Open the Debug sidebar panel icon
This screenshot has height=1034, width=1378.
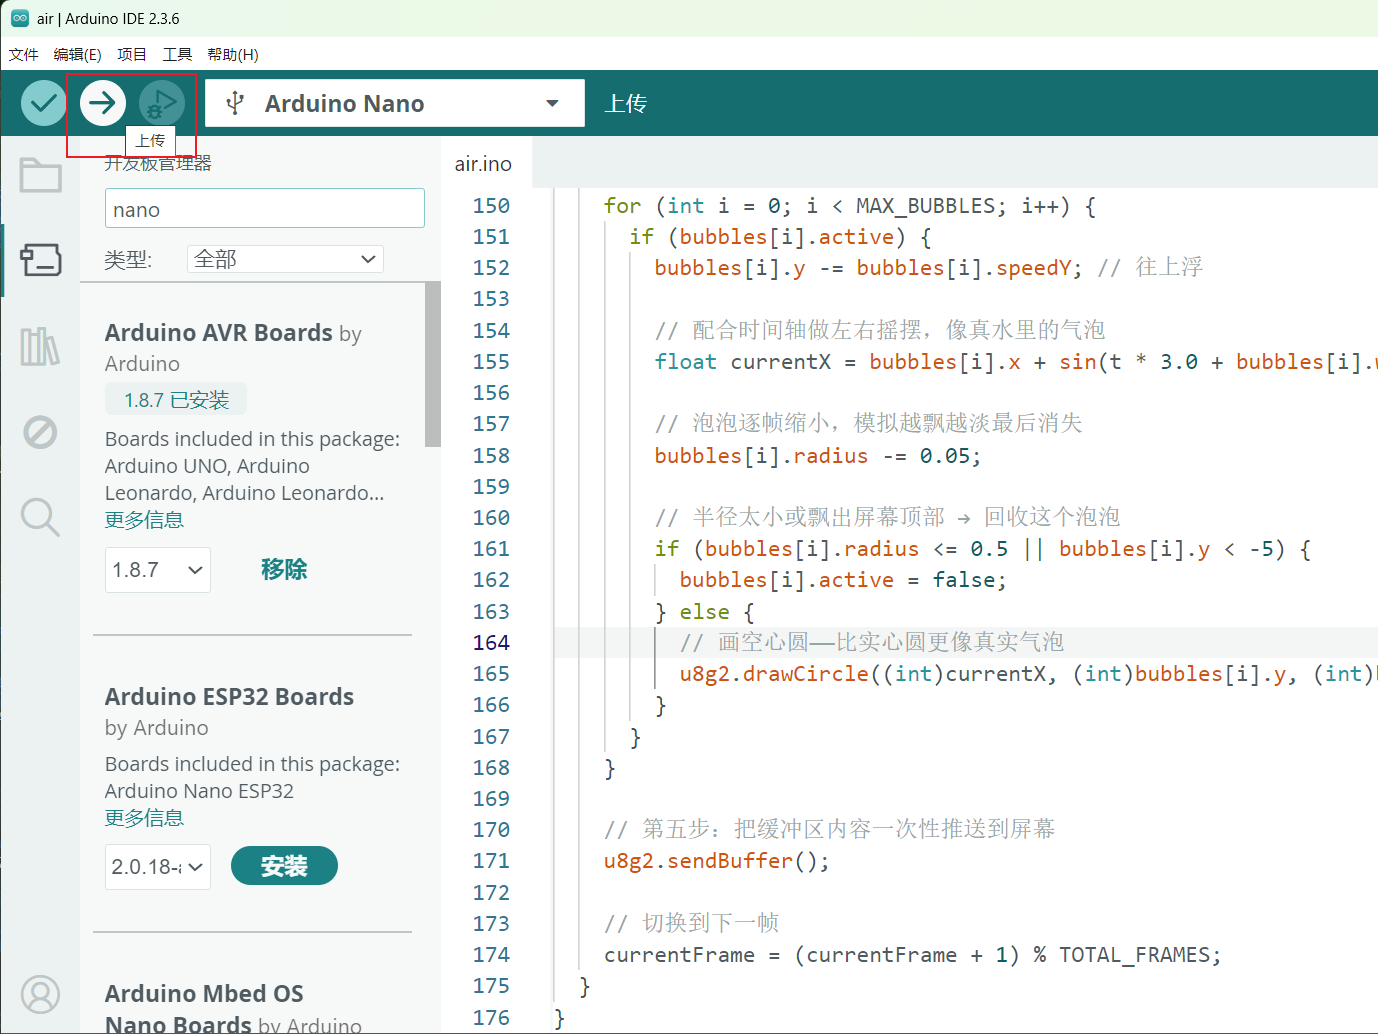[40, 432]
